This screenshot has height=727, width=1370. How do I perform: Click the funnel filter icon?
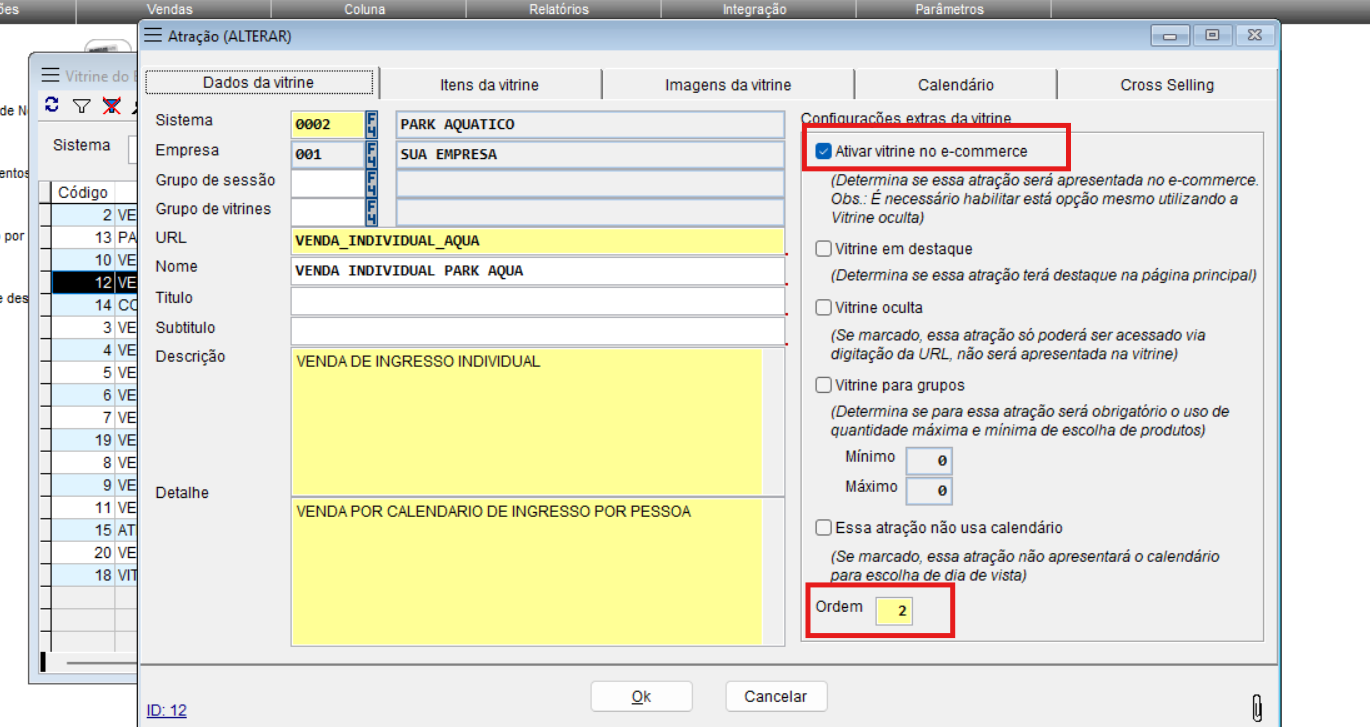(x=82, y=106)
